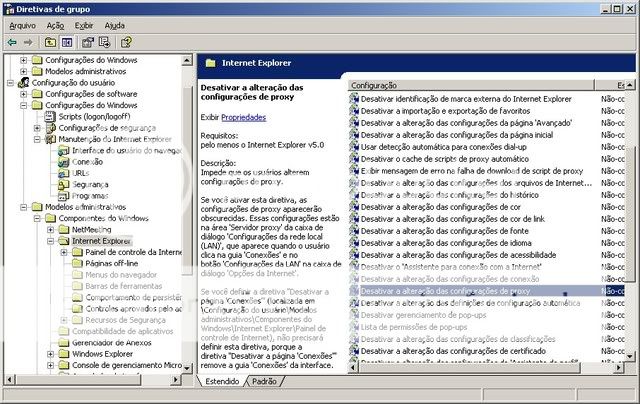Select Compatibilidade de aplicativos in the tree

[x=122, y=331]
